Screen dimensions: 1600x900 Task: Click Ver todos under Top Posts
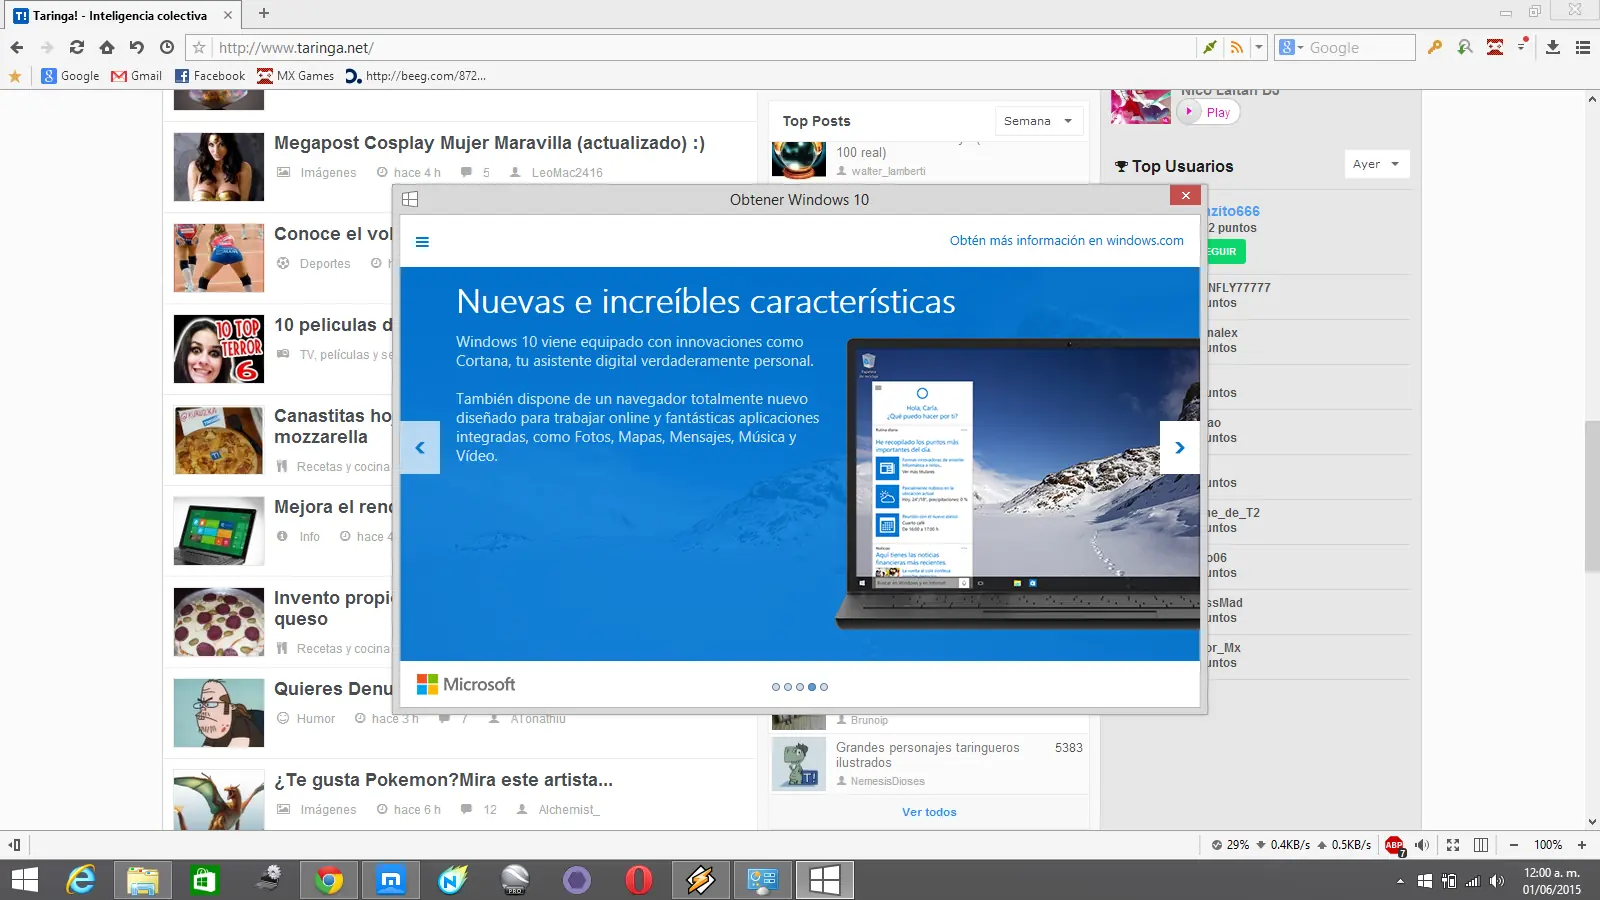tap(929, 812)
